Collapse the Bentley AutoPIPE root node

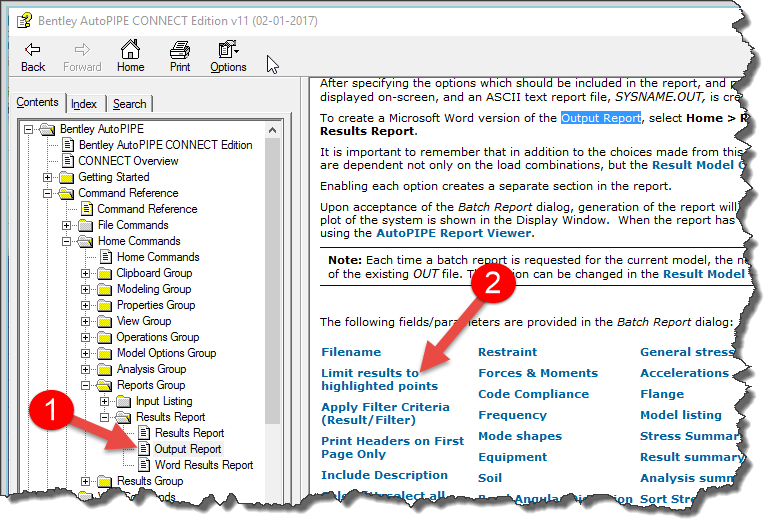(x=29, y=130)
